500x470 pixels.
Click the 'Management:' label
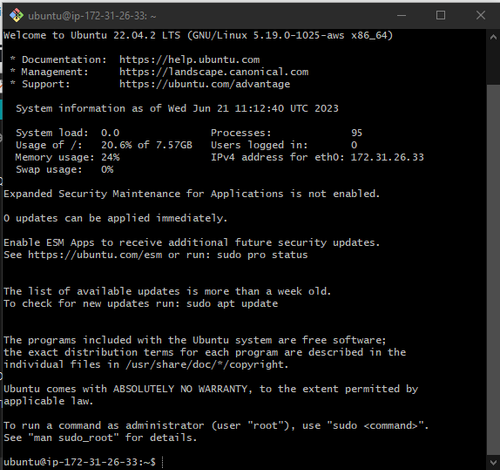tap(55, 72)
